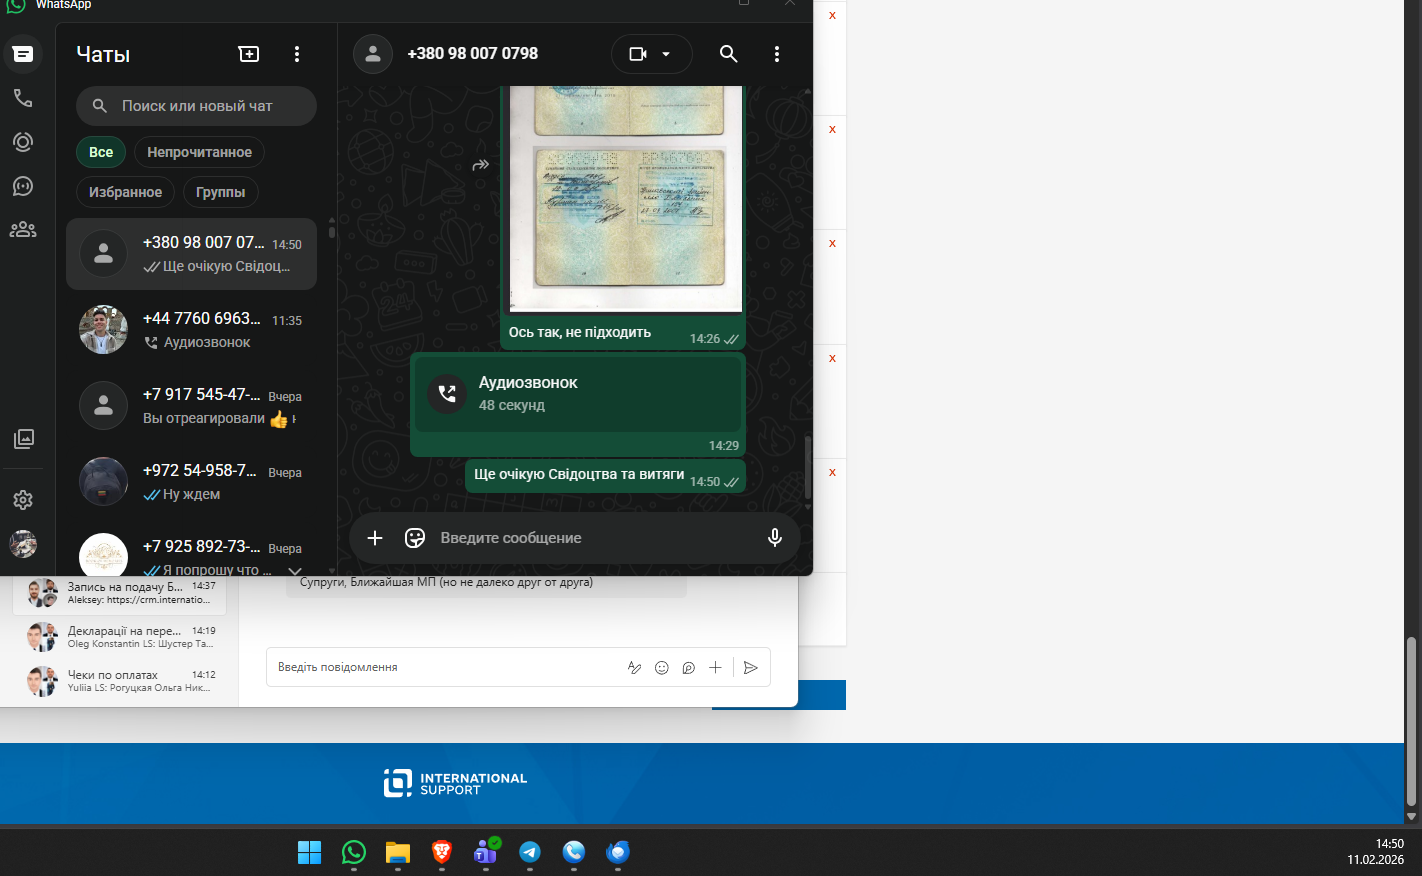Click the WhatsApp conversation scrollbar
Image resolution: width=1422 pixels, height=876 pixels.
808,467
